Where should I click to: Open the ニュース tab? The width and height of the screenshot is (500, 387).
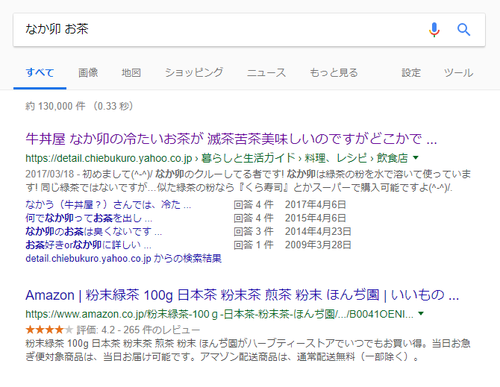(266, 72)
